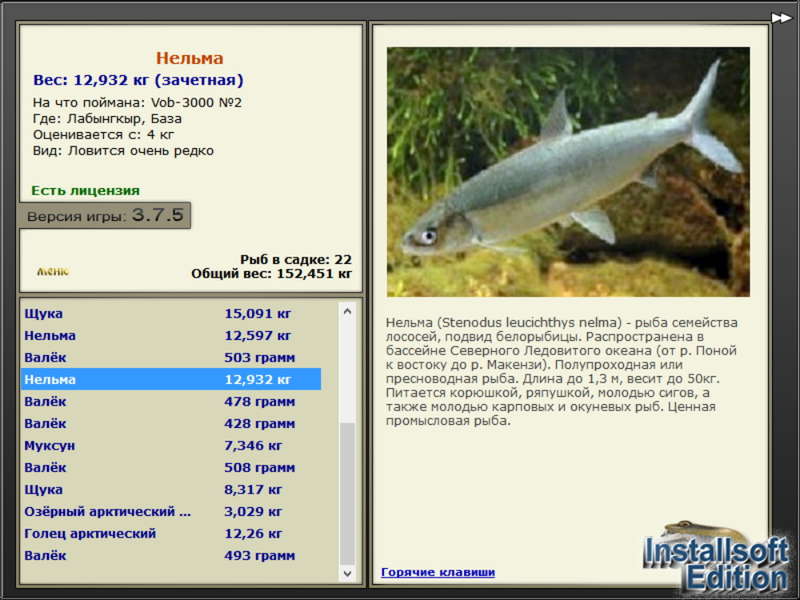
Task: Click the Рыб в садке: 22 counter
Action: [x=296, y=259]
